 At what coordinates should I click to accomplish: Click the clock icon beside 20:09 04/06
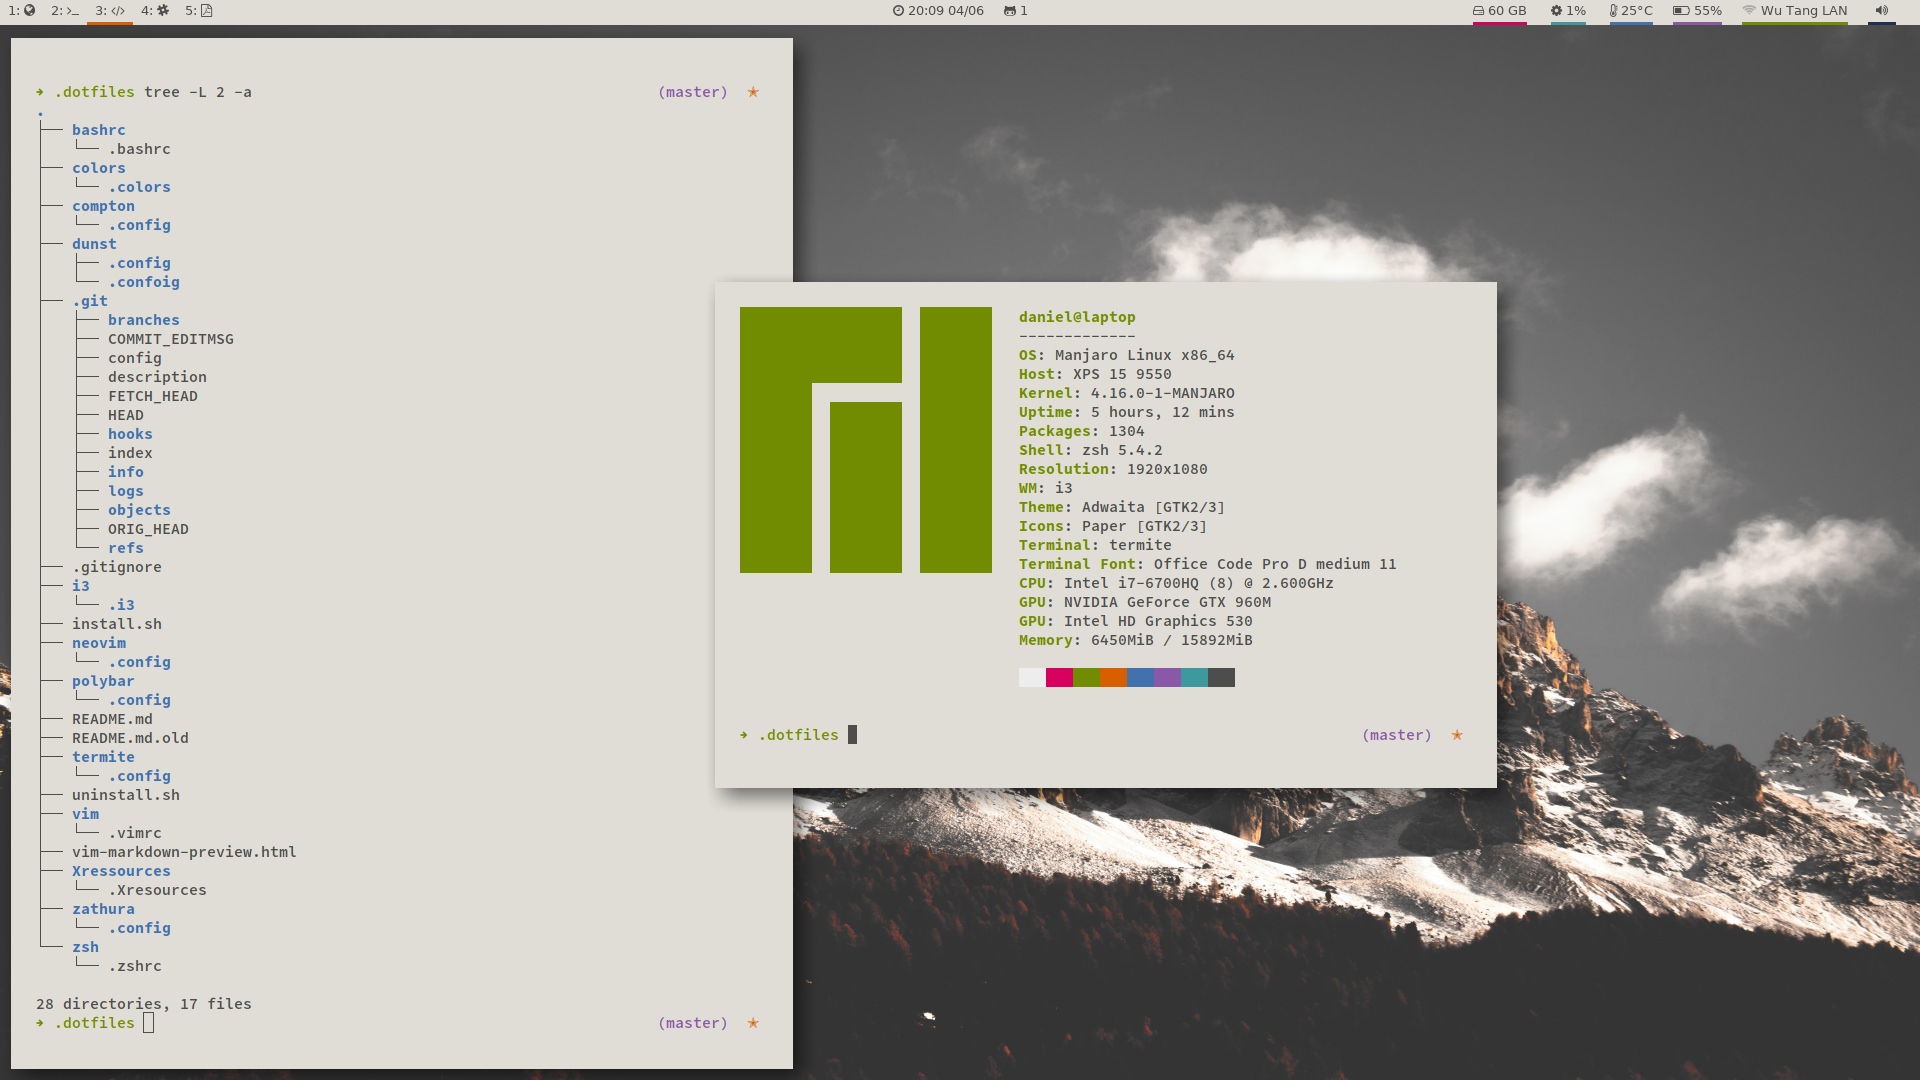point(898,11)
